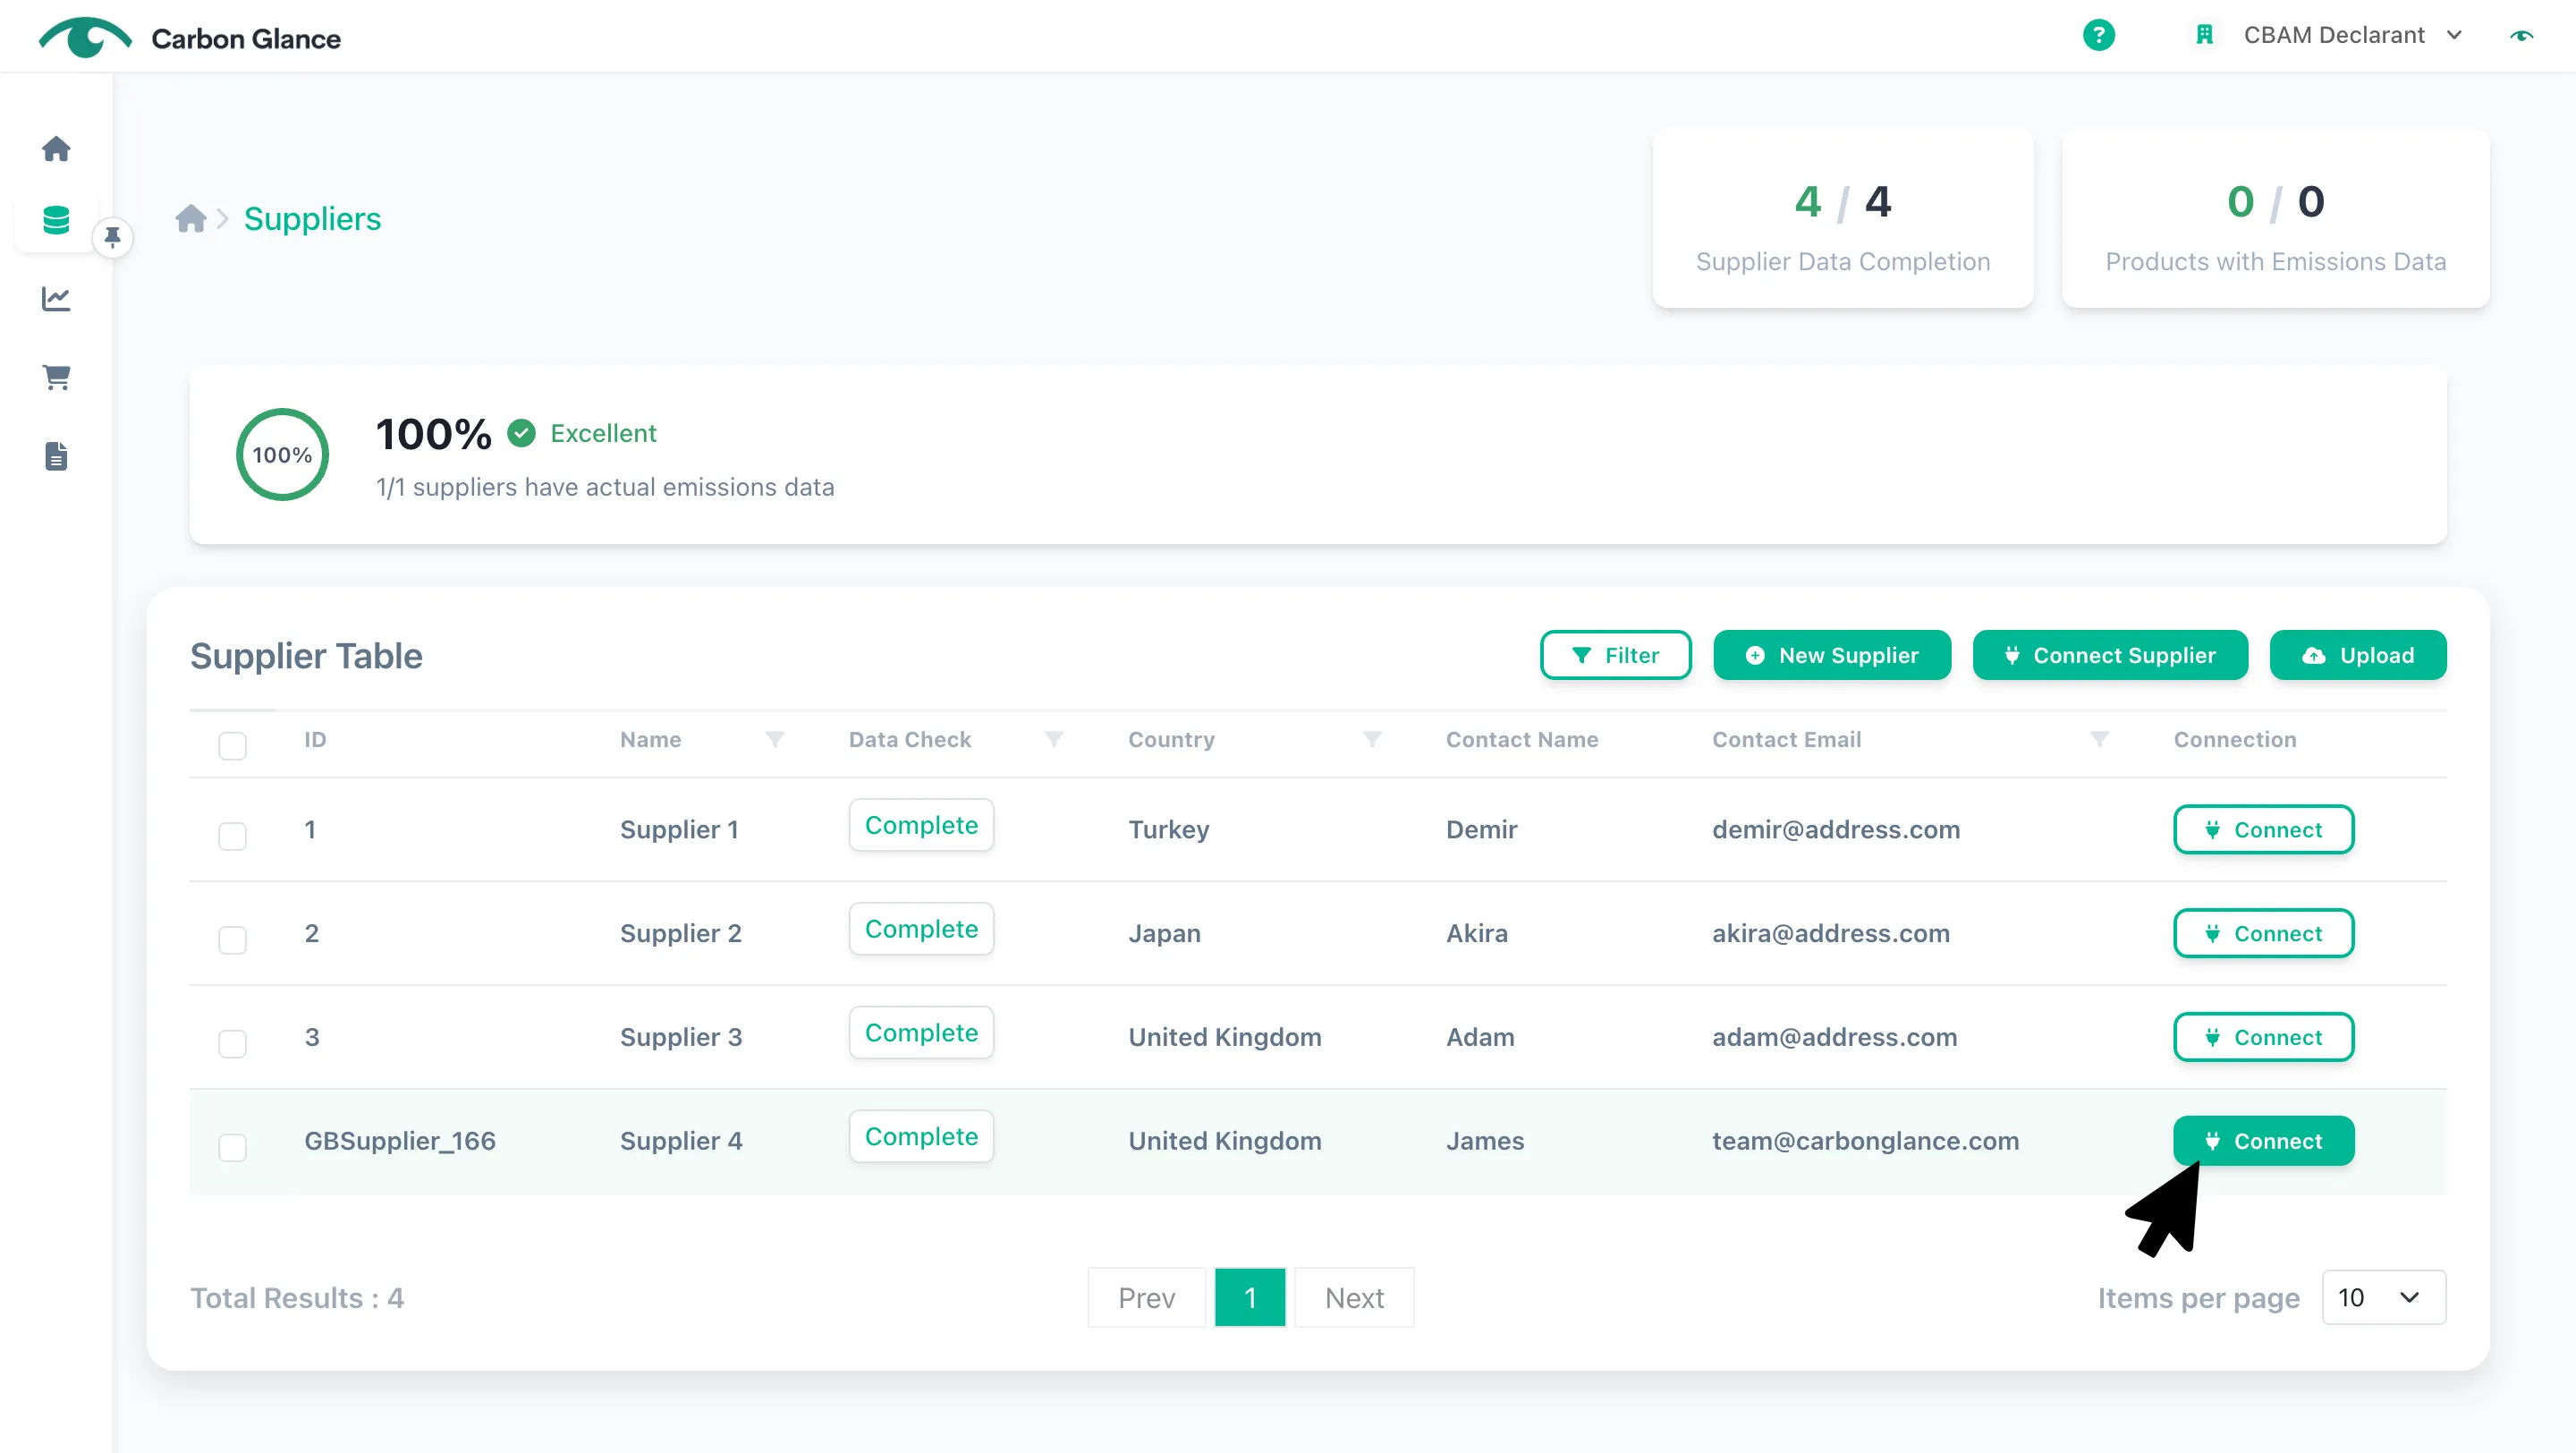Screen dimensions: 2576x1453
Task: Click the Supplier 2 name cell
Action: (x=681, y=933)
